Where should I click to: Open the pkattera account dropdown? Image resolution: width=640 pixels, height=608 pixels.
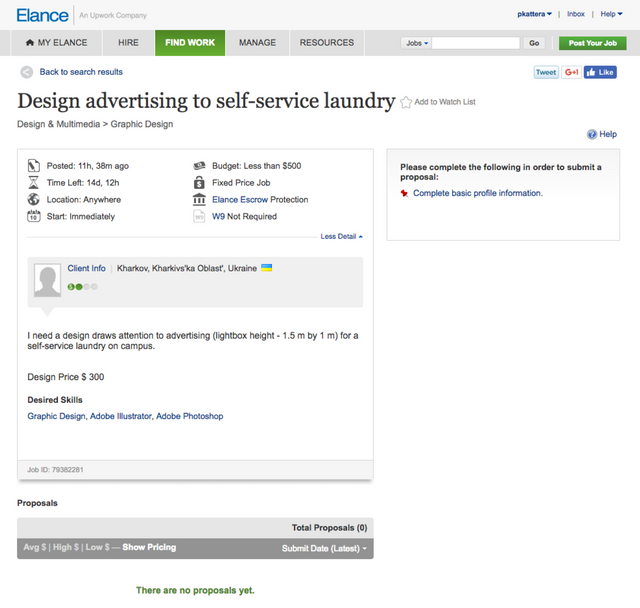coord(534,14)
